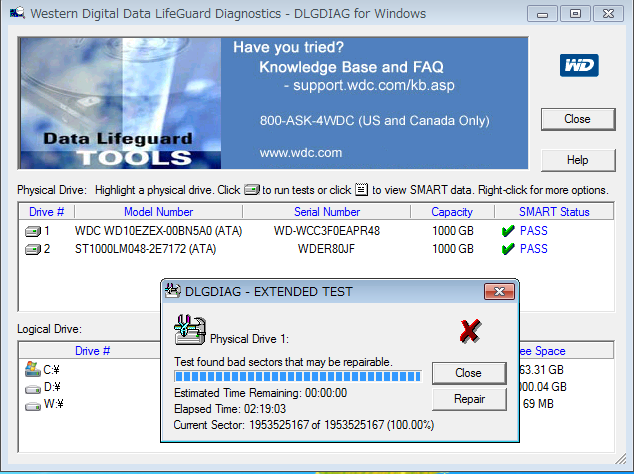
Task: Click 1000 GB capacity of drive 1
Action: point(453,231)
